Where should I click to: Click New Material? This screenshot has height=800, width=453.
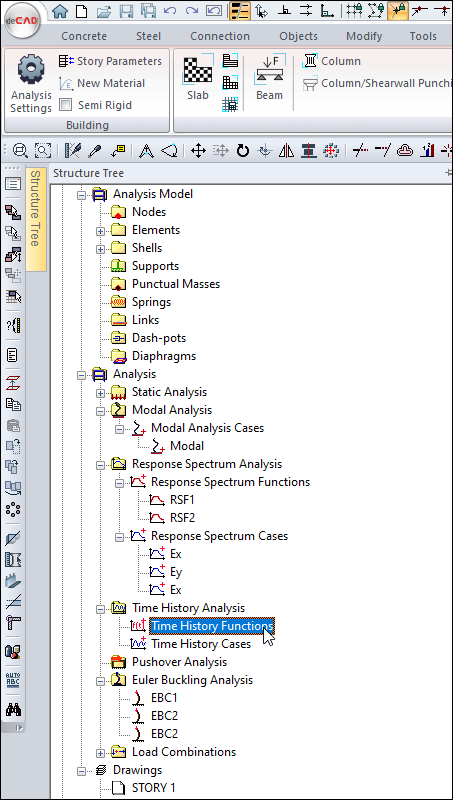102,83
